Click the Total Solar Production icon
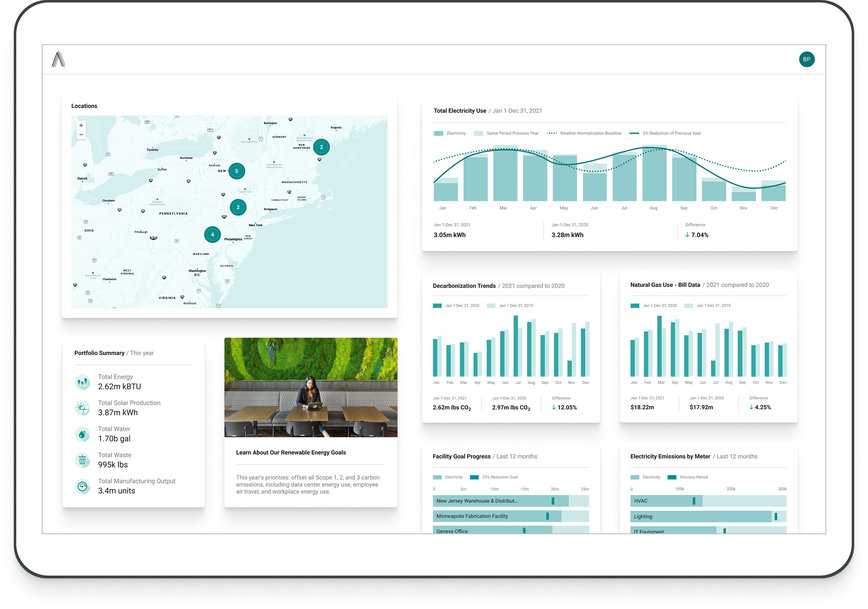This screenshot has height=609, width=868. 82,408
